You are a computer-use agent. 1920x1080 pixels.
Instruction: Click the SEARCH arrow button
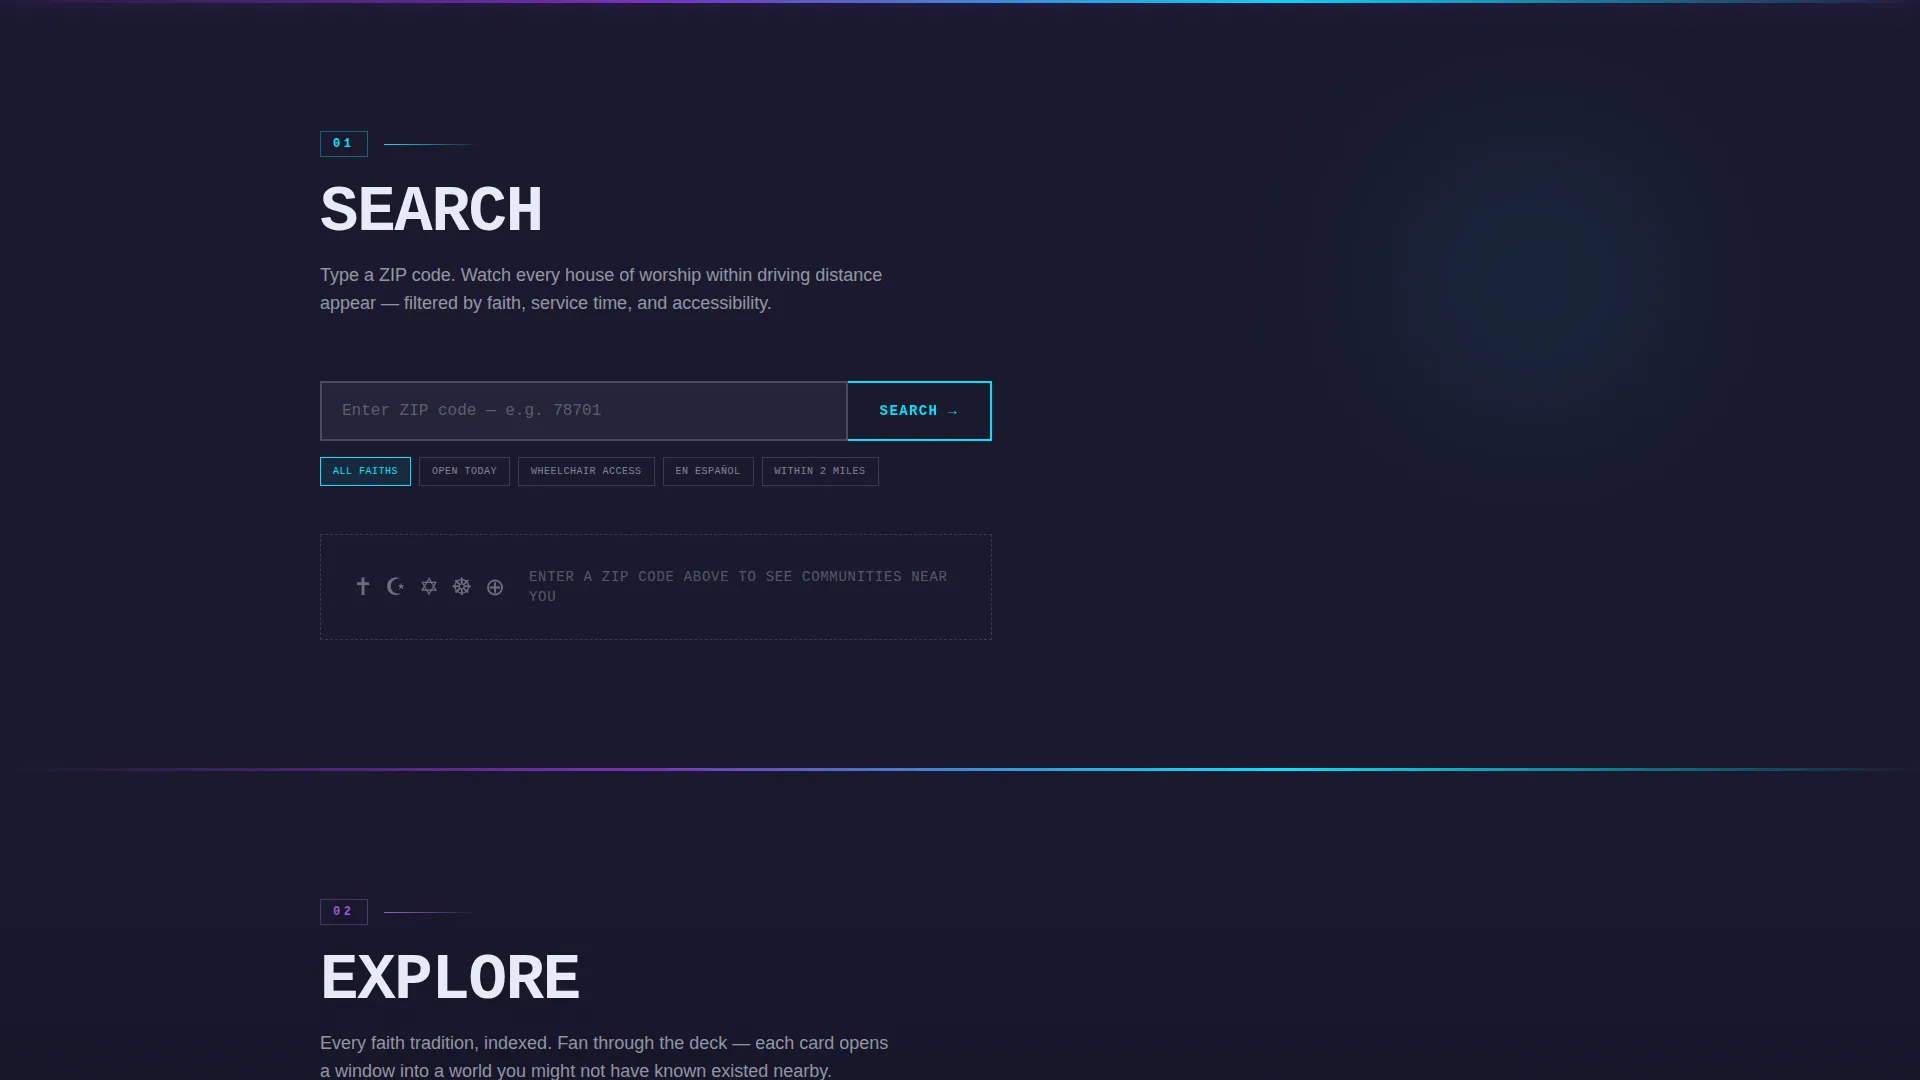[919, 411]
